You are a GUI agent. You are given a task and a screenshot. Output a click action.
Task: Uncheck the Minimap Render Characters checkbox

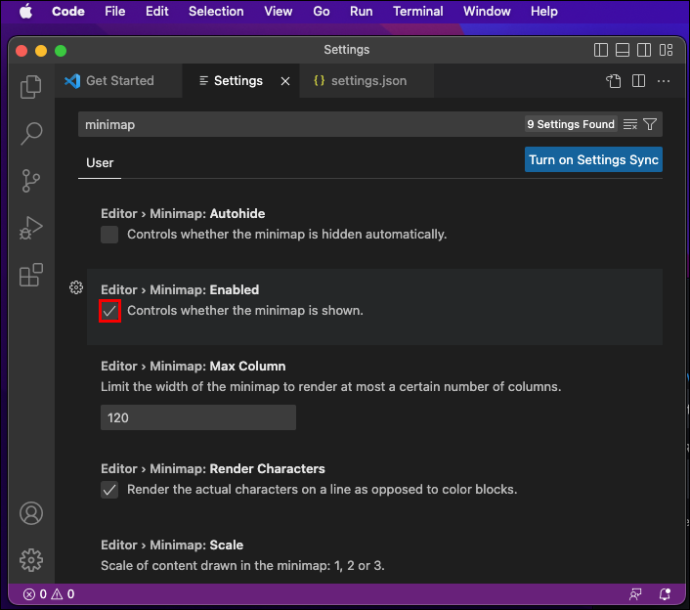pyautogui.click(x=109, y=489)
